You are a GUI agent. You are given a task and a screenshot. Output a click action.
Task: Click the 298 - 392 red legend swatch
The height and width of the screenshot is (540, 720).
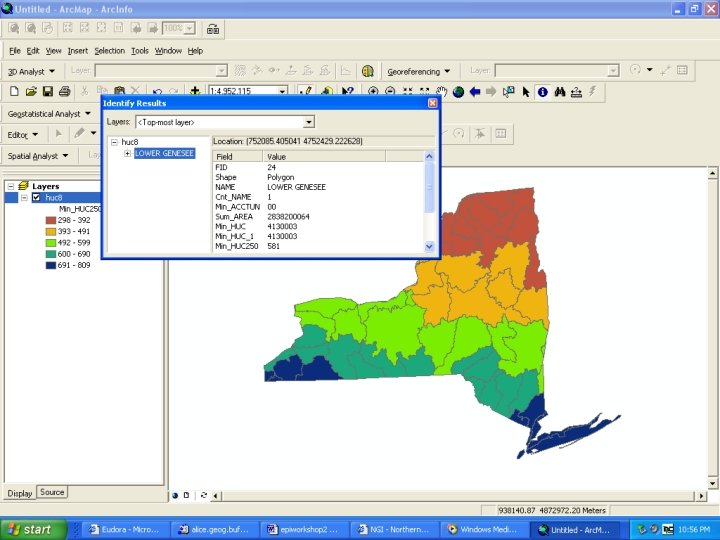point(51,220)
